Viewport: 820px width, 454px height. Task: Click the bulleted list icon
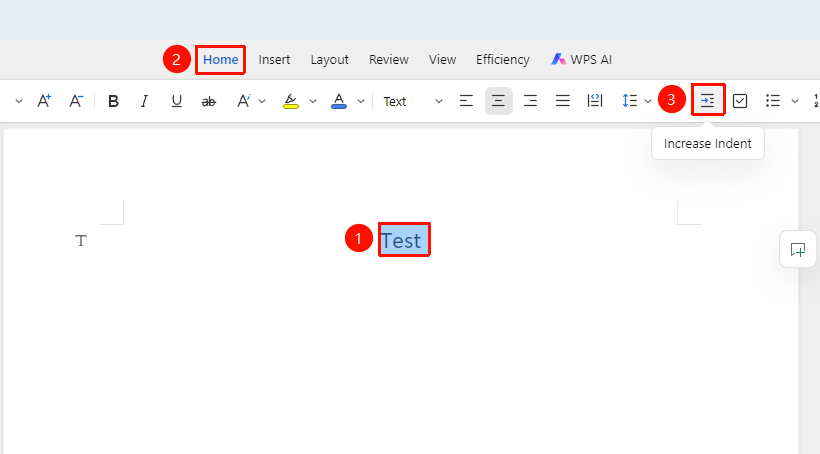pyautogui.click(x=773, y=100)
